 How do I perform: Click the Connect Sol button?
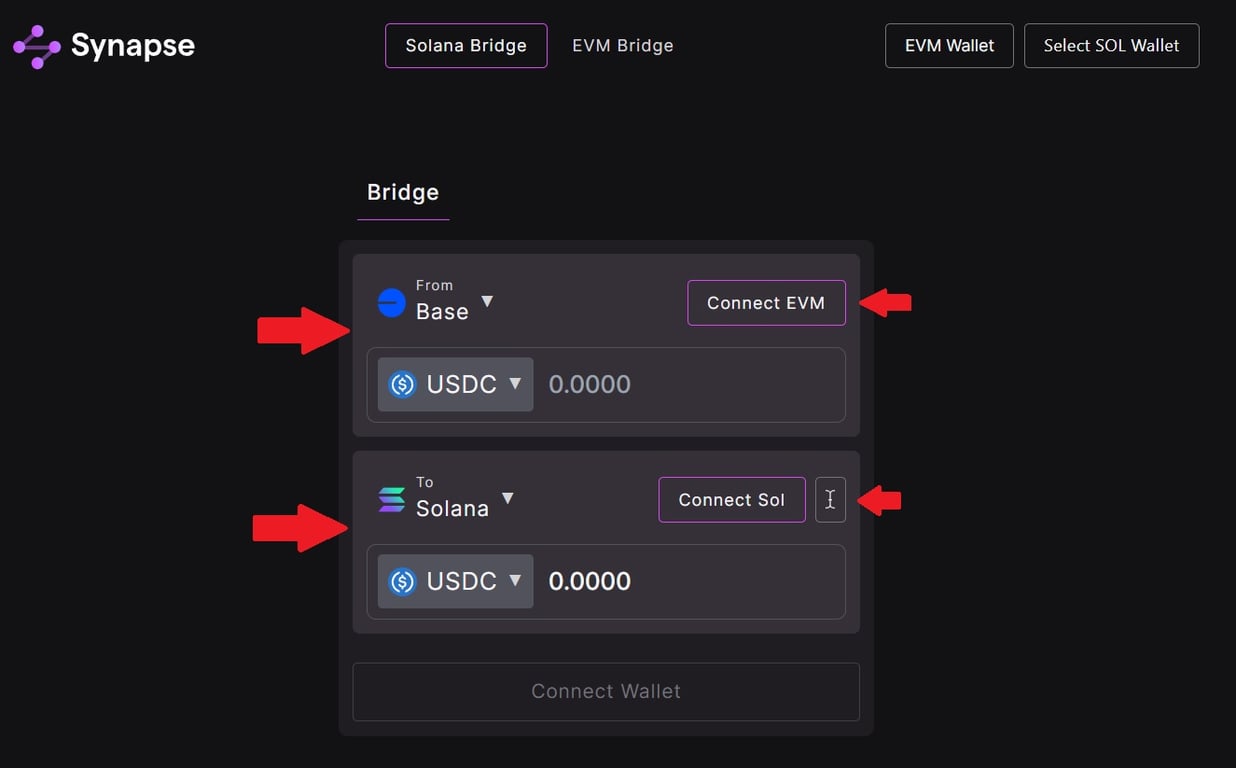(x=731, y=499)
